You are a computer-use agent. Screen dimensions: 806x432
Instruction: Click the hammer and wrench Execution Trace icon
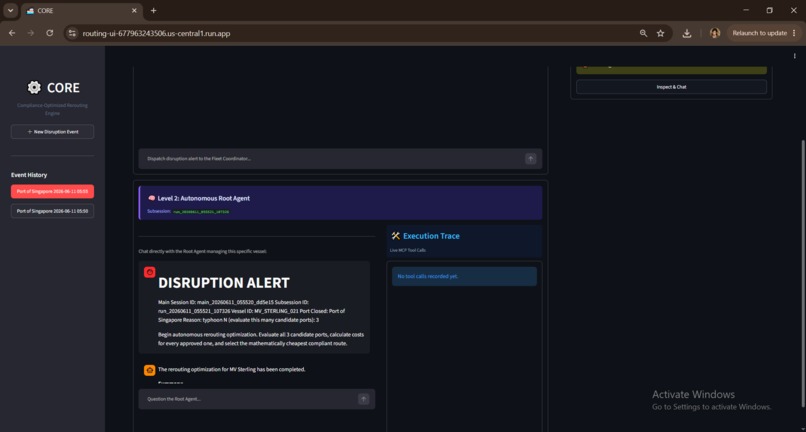click(x=395, y=236)
